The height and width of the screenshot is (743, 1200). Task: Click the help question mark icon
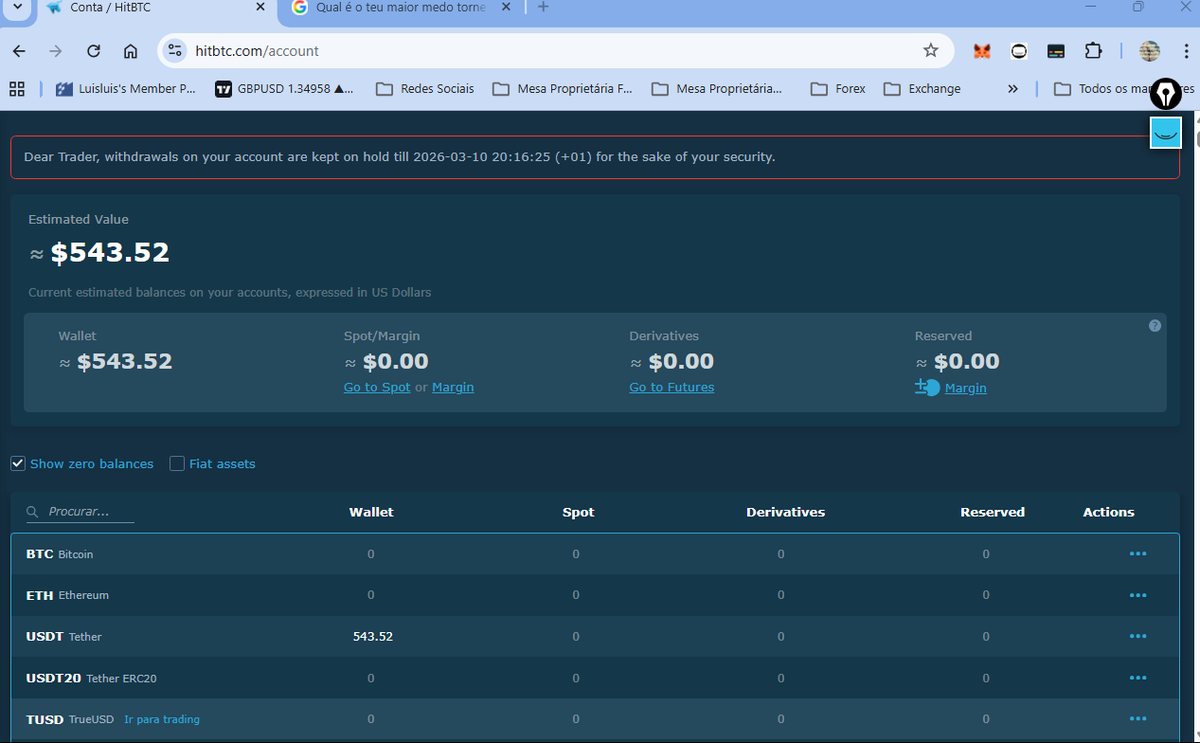coord(1155,326)
